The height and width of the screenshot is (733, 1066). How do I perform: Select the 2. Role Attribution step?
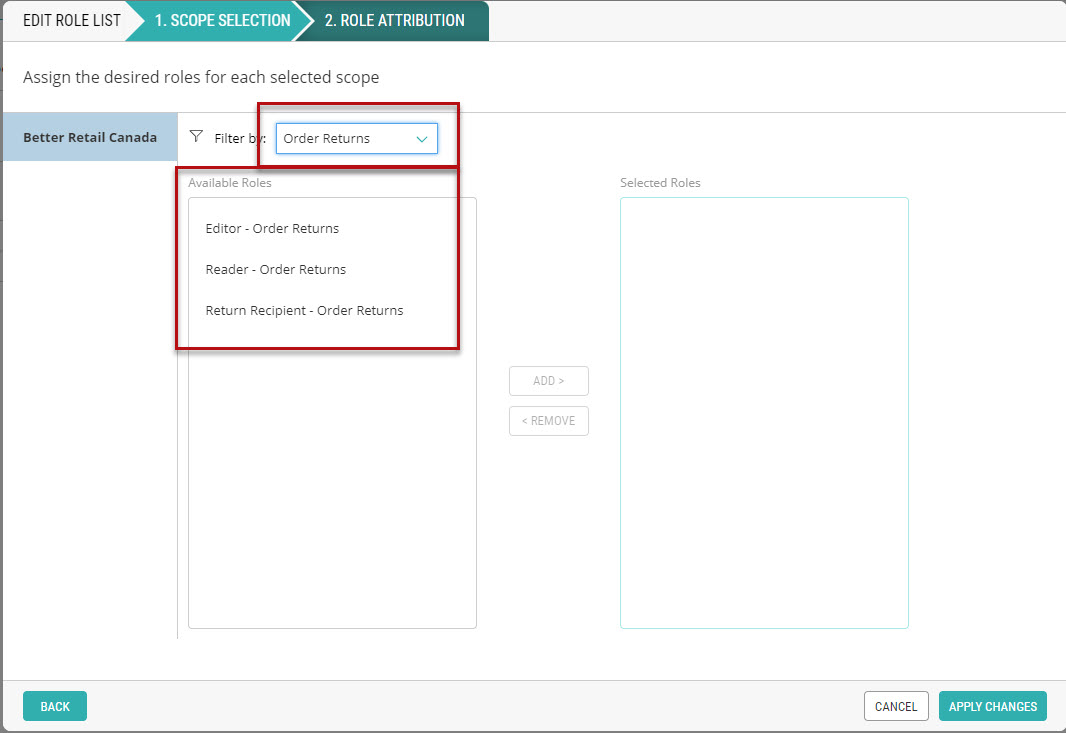pos(394,20)
